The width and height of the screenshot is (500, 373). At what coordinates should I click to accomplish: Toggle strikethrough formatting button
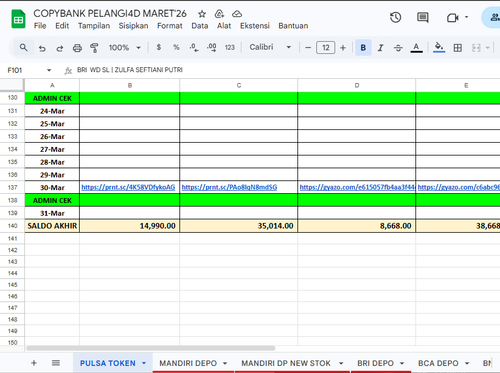coord(398,48)
